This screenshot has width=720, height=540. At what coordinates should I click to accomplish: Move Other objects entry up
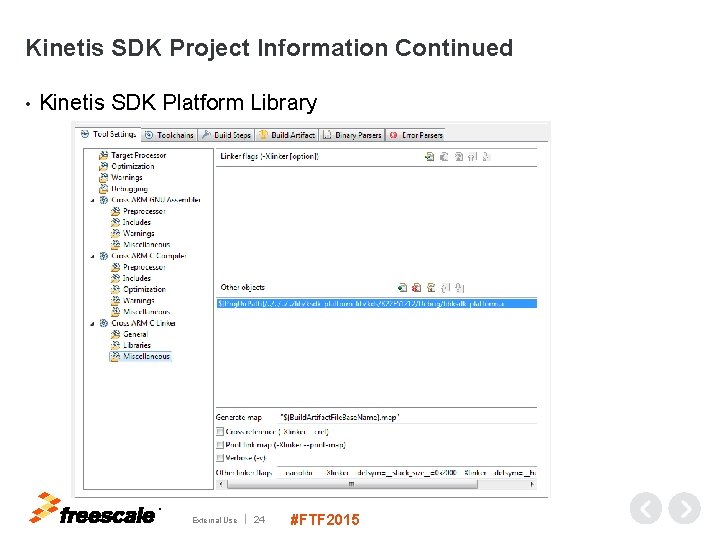(x=445, y=288)
